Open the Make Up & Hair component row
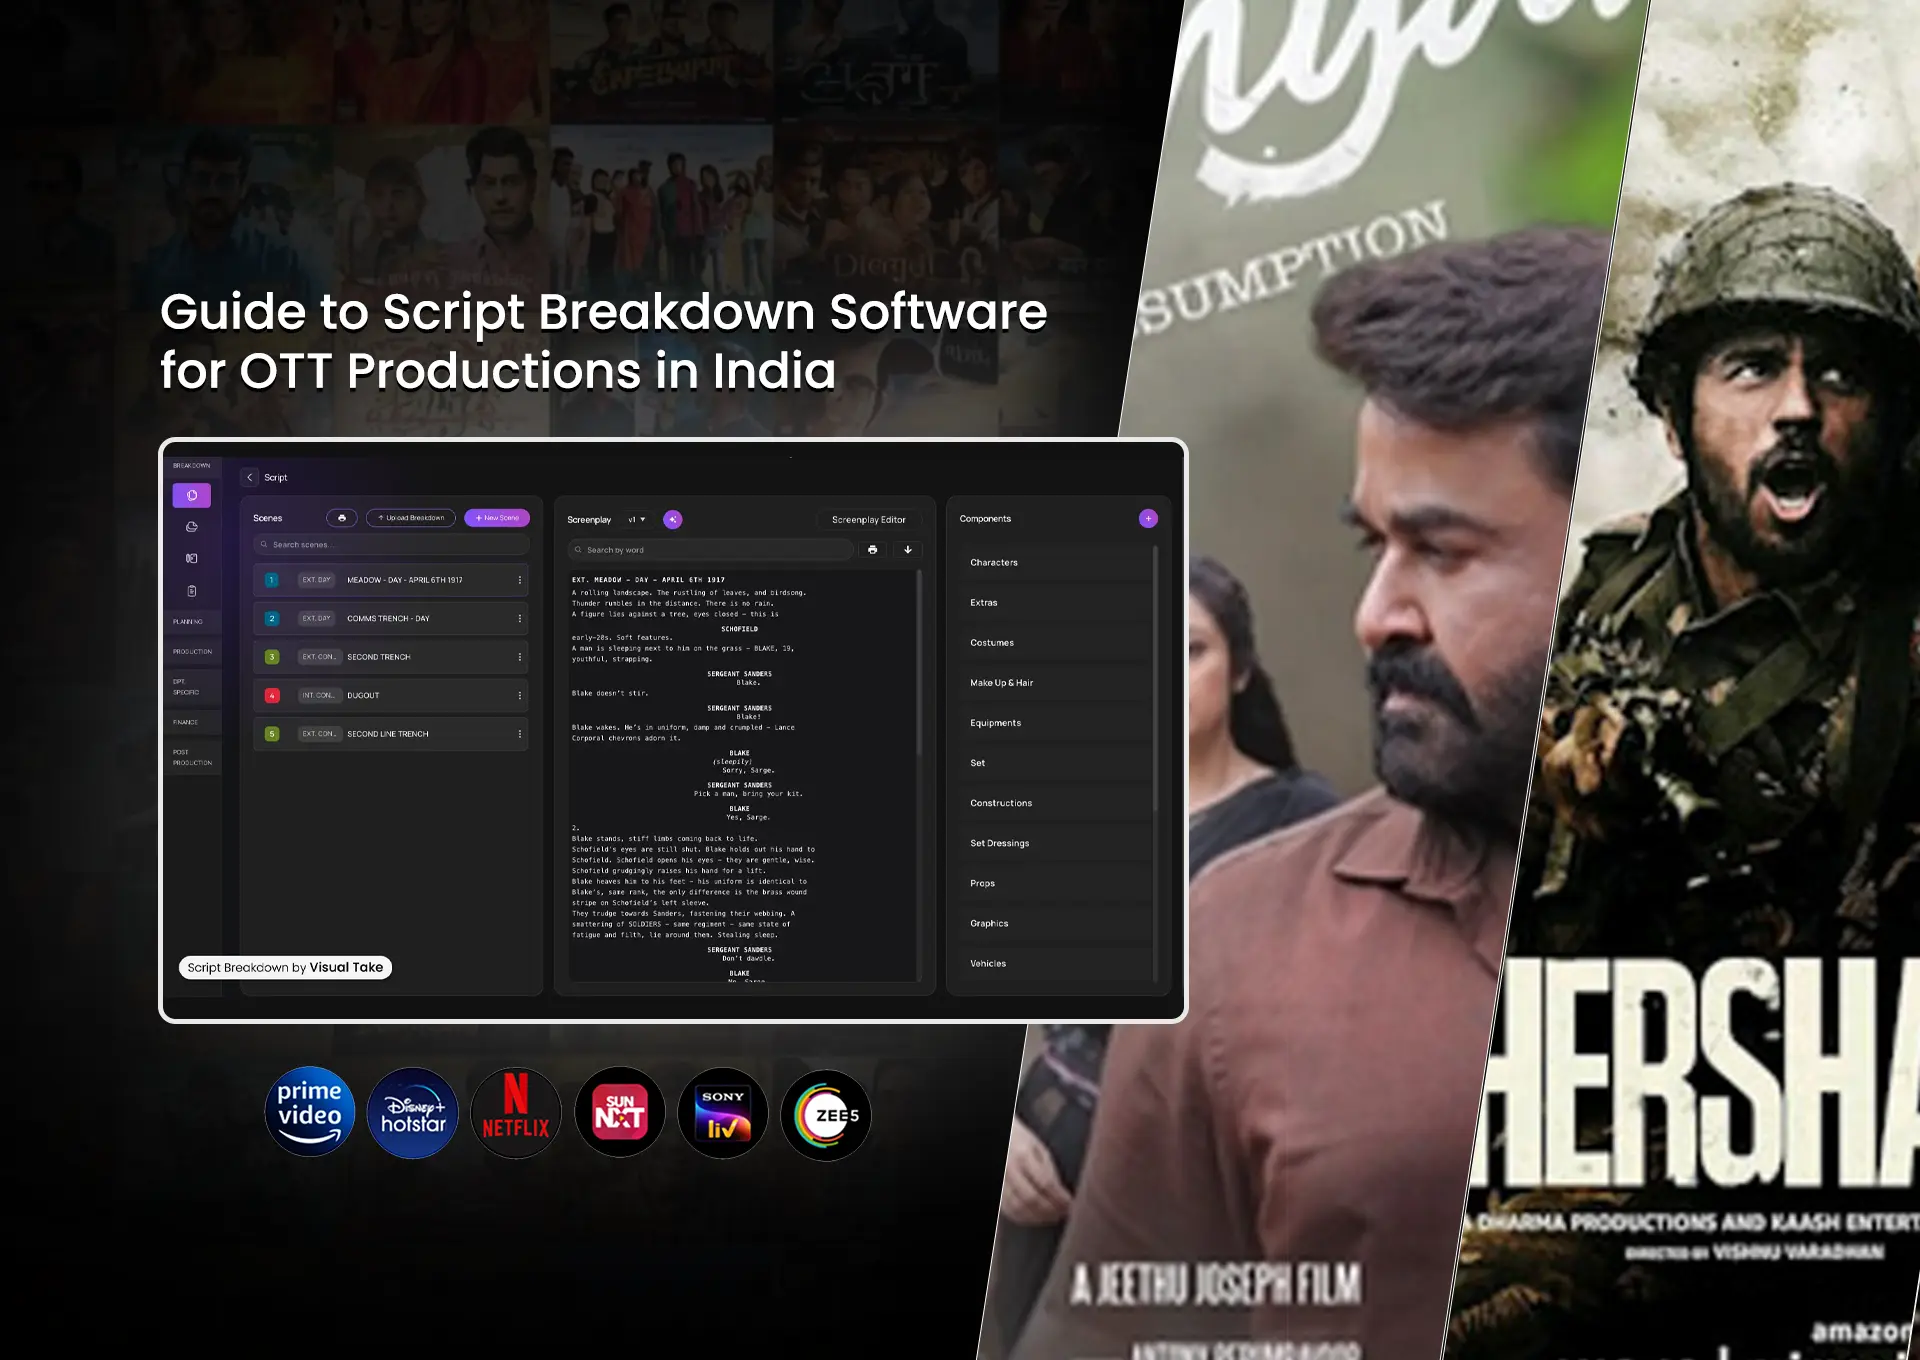Image resolution: width=1920 pixels, height=1360 pixels. (1054, 683)
